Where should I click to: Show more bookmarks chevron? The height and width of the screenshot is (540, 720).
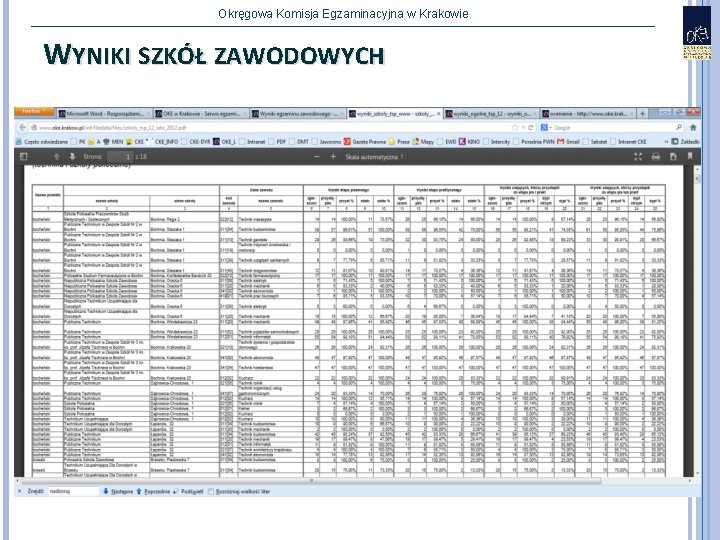pos(666,142)
